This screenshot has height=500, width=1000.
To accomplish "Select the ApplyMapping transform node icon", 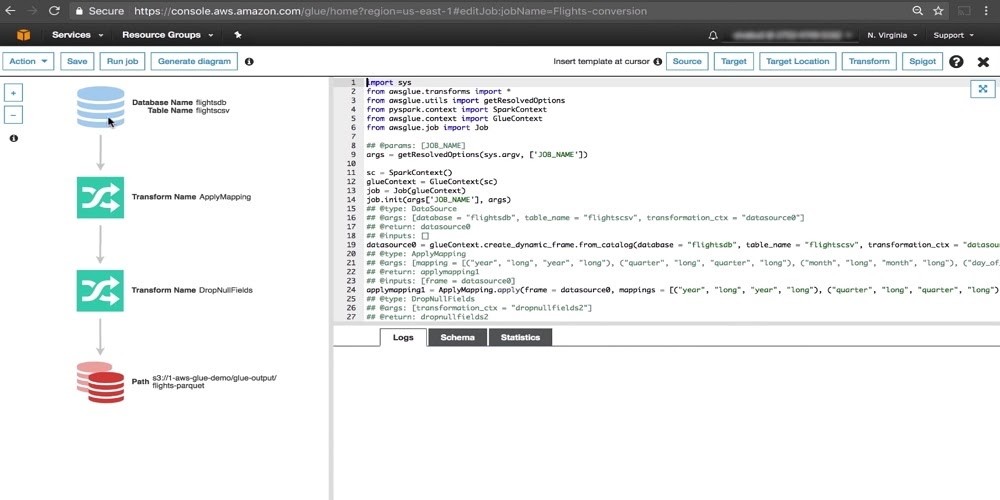I will pos(100,197).
